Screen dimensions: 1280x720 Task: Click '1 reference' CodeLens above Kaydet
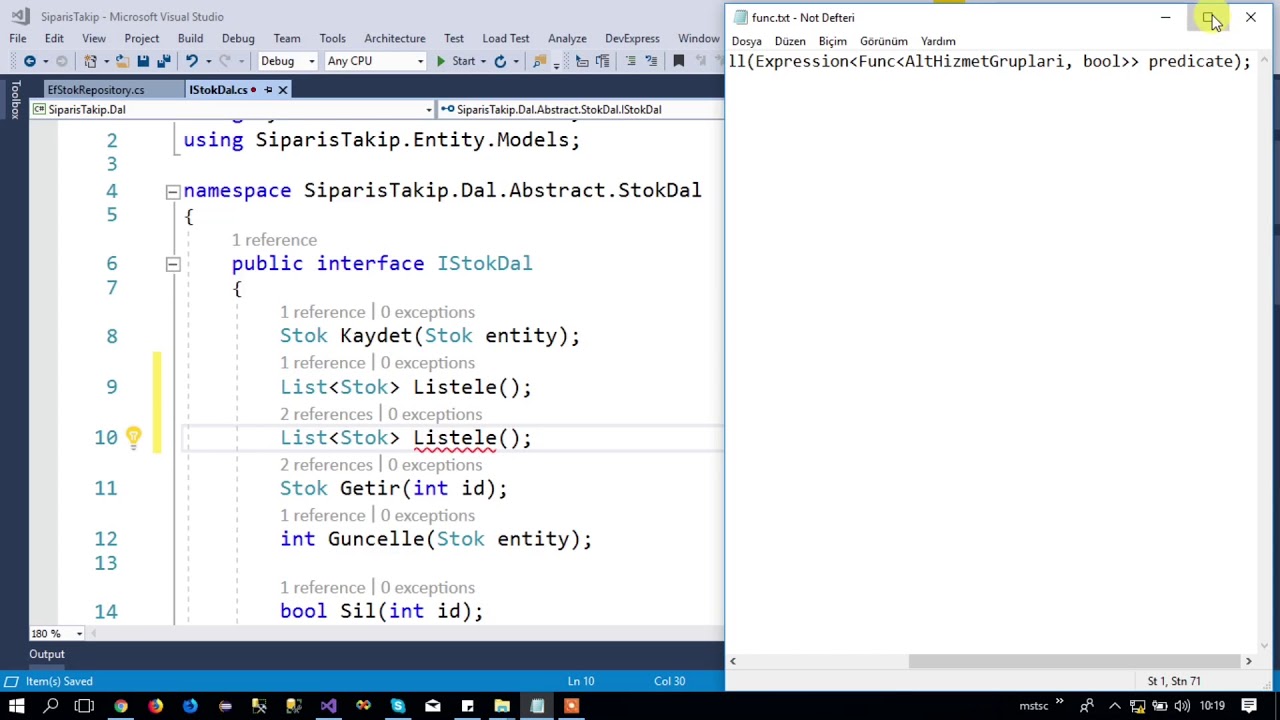pyautogui.click(x=322, y=312)
